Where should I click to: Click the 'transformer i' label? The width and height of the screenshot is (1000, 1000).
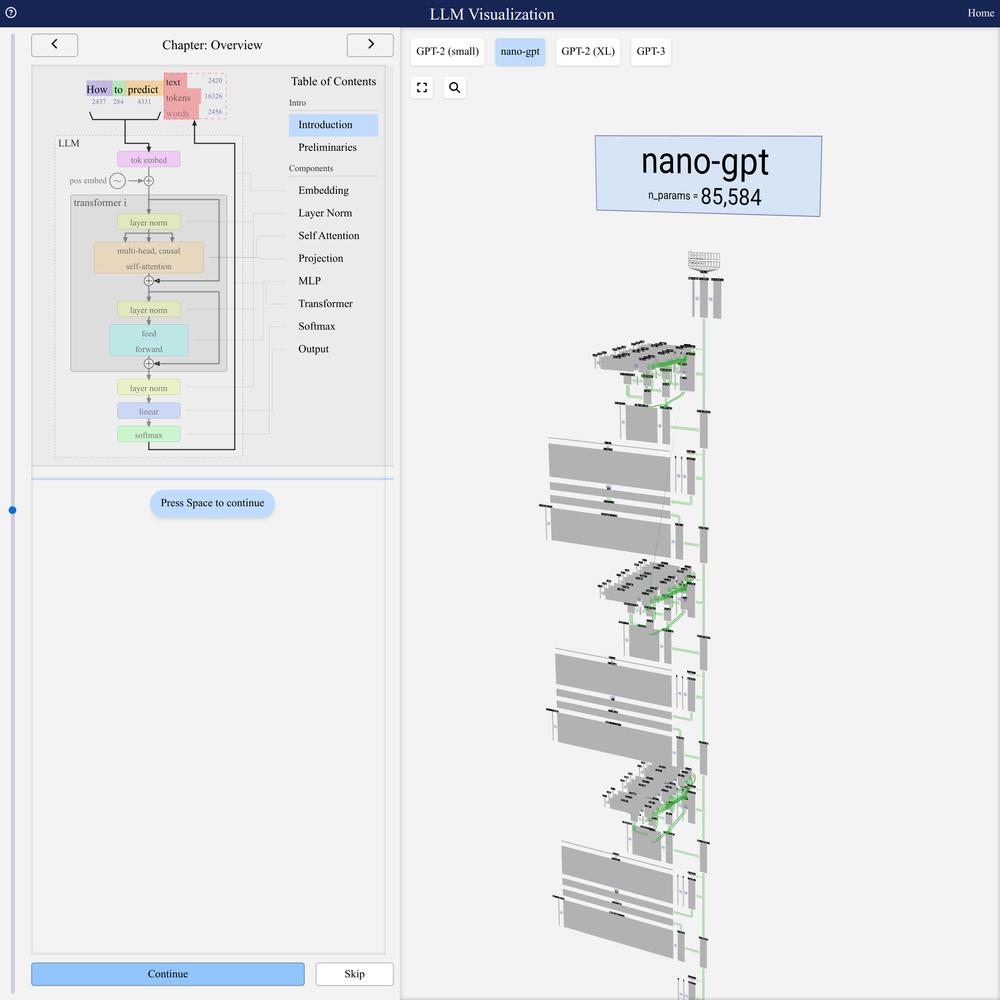click(x=100, y=203)
